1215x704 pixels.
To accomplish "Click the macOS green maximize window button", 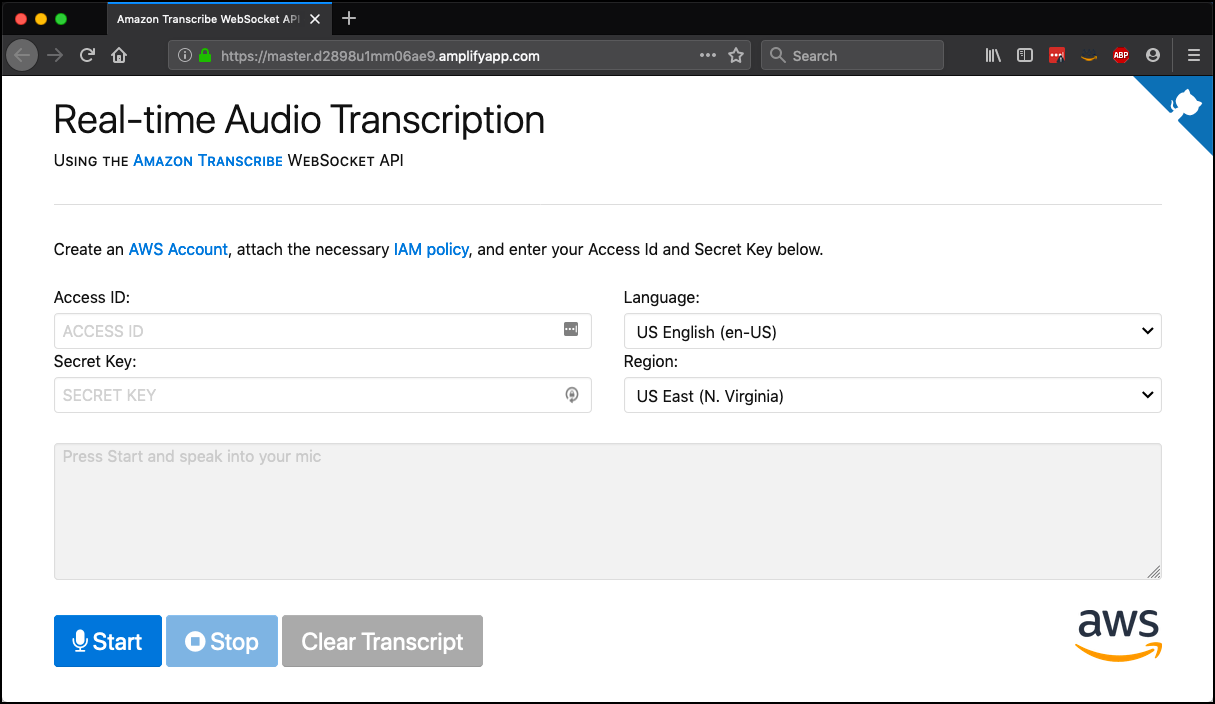I will coord(61,19).
